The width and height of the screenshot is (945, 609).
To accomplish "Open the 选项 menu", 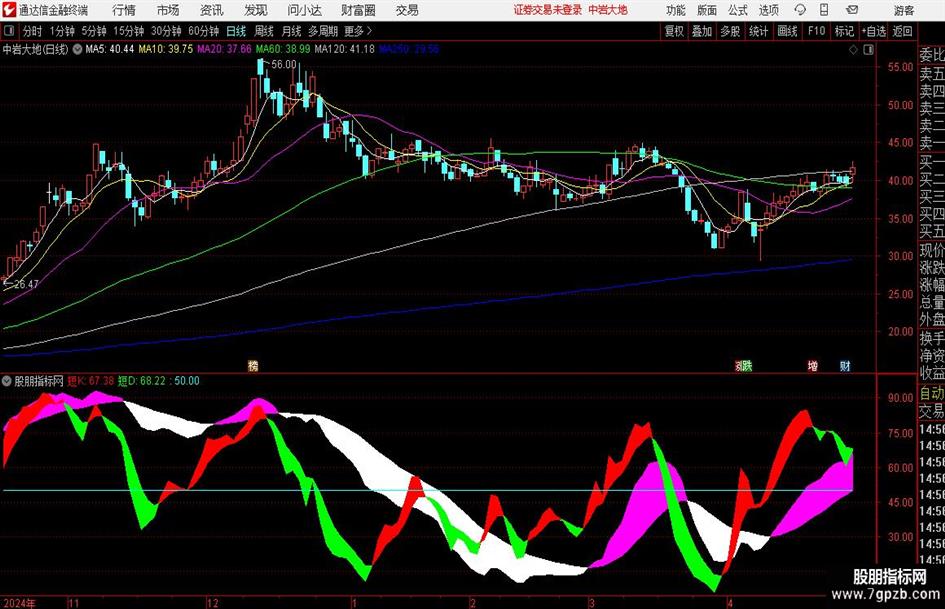I will [769, 10].
